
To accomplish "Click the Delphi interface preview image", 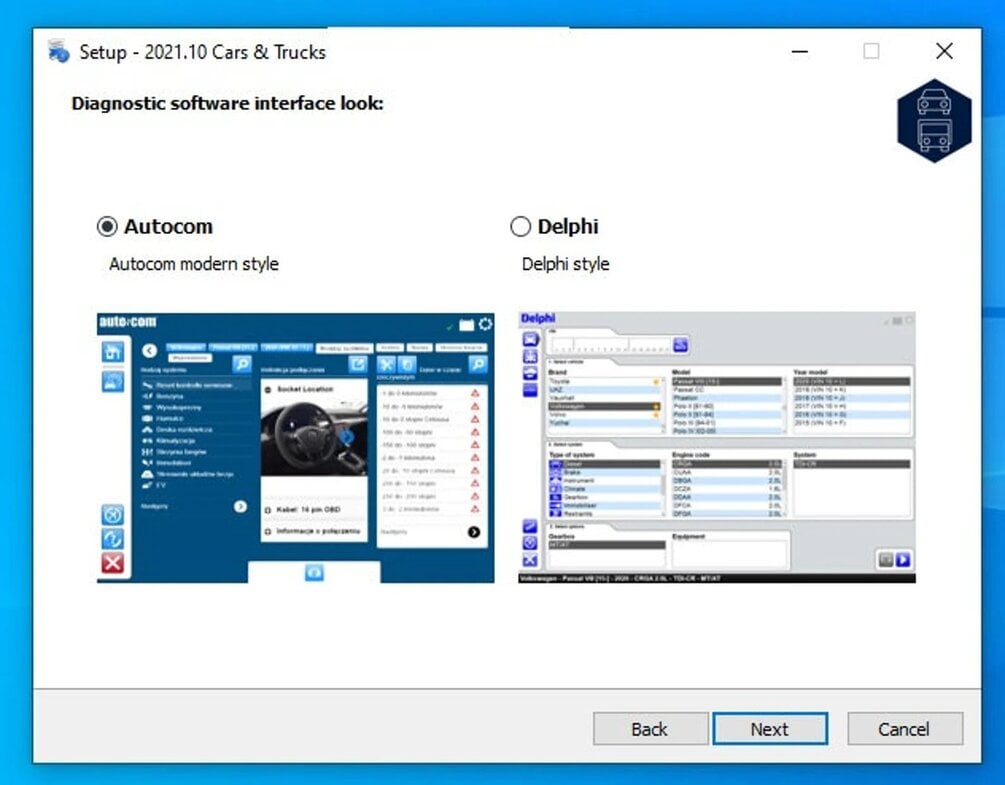I will pyautogui.click(x=717, y=448).
